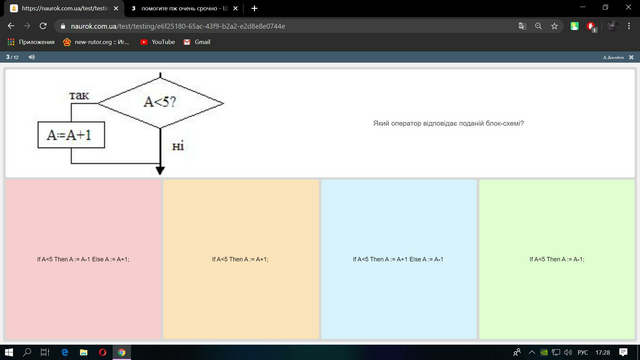Image resolution: width=640 pixels, height=360 pixels.
Task: Open the translate page icon
Action: point(522,26)
